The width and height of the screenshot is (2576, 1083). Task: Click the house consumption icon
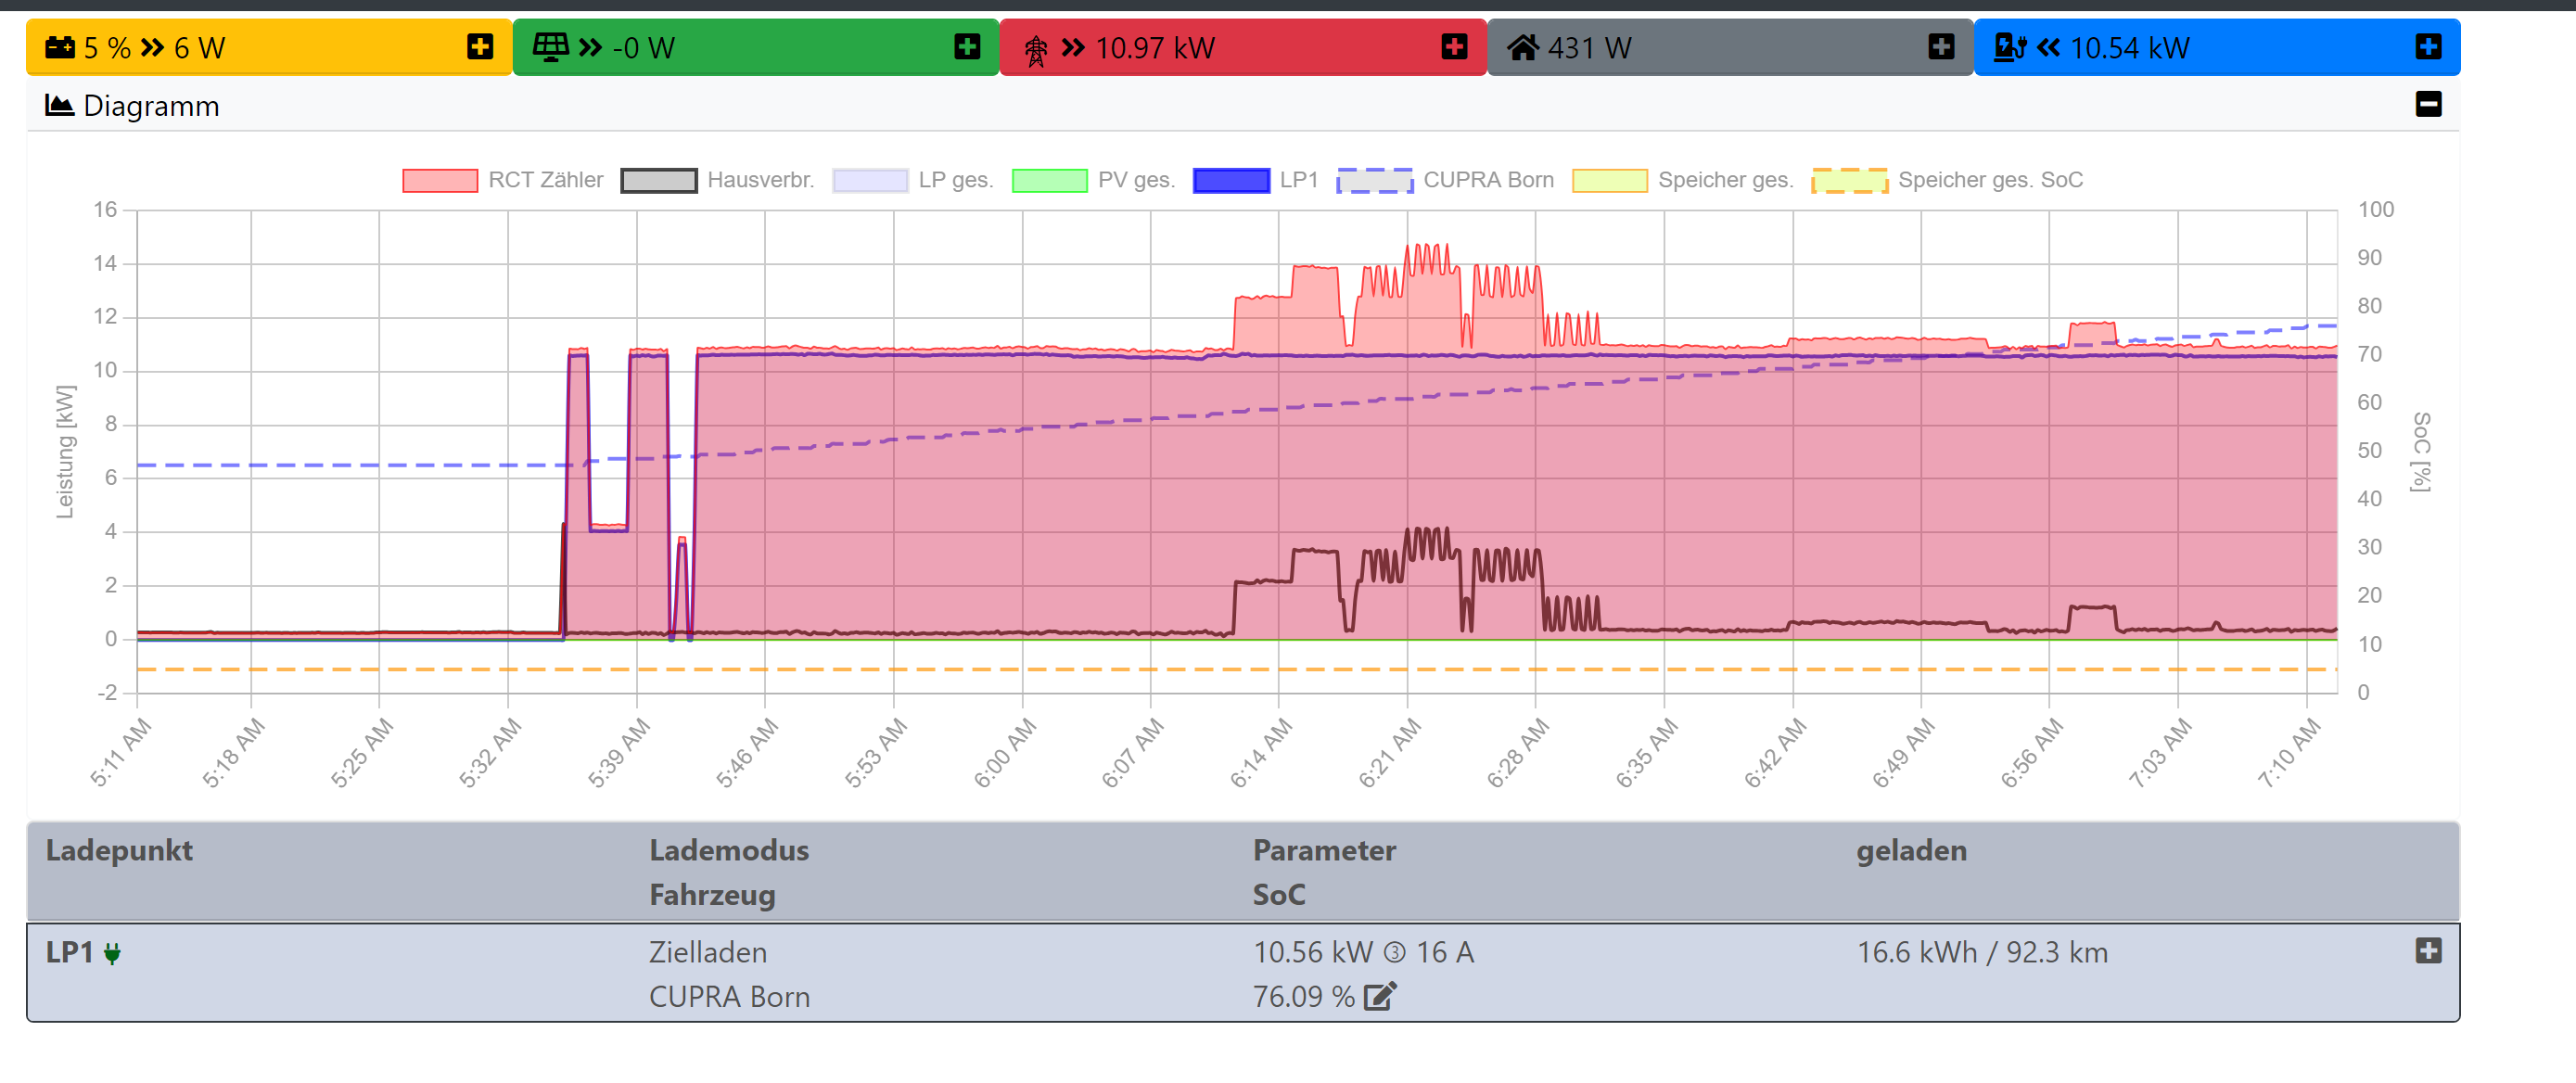1522,47
